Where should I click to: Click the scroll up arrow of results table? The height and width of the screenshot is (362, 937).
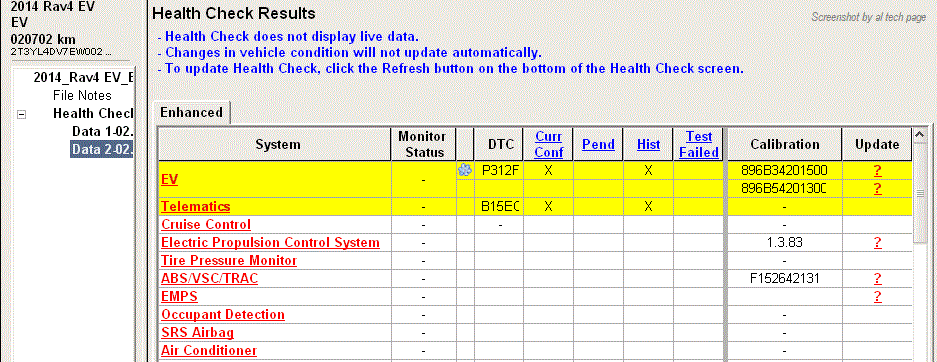(920, 135)
